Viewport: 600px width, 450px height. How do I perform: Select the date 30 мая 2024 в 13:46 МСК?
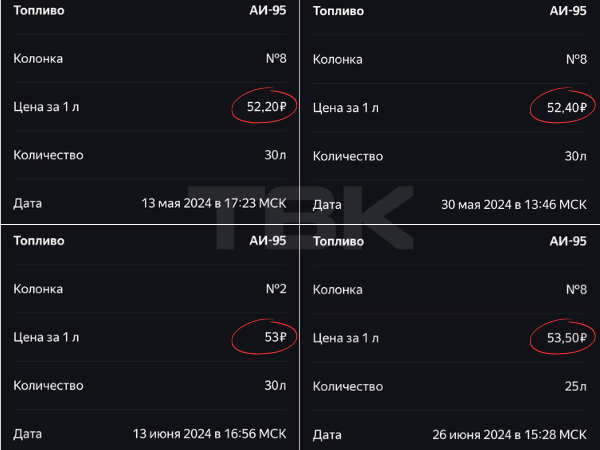(x=514, y=204)
